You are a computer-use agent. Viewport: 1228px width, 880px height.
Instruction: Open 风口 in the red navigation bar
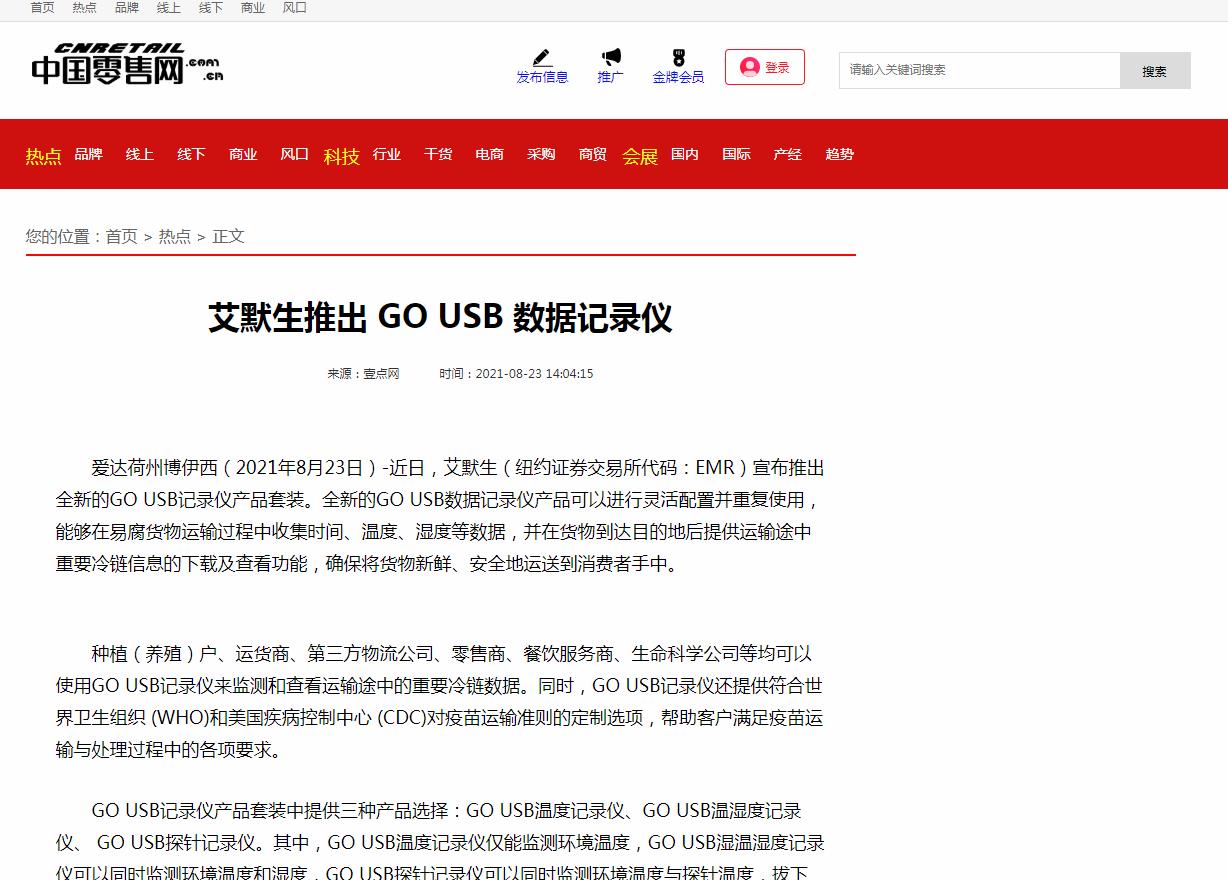[x=294, y=154]
